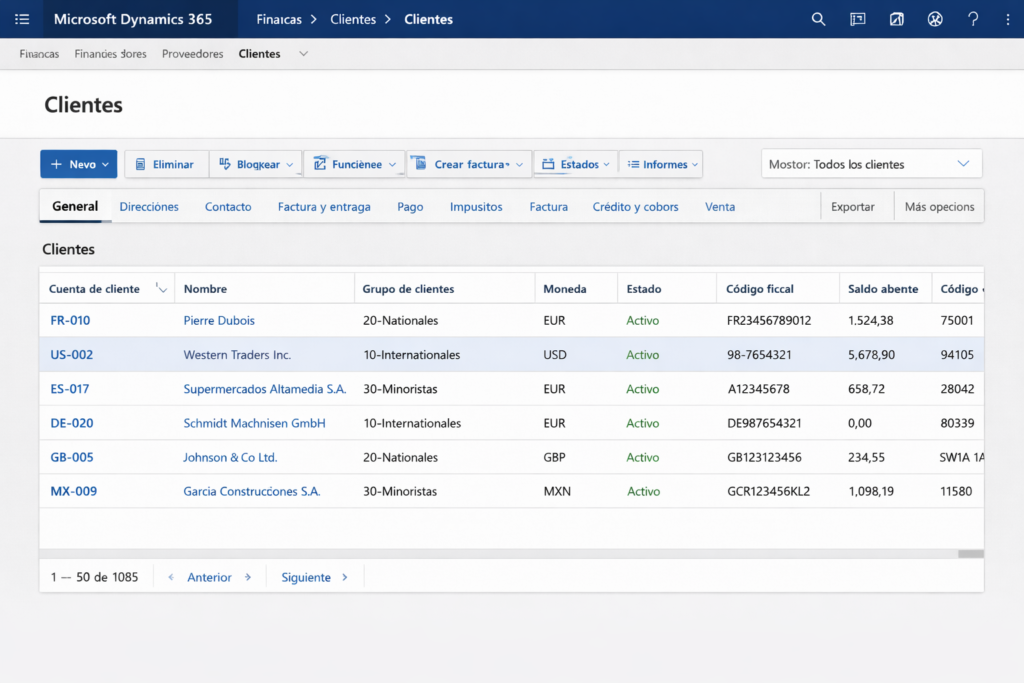This screenshot has height=683, width=1024.
Task: Open customer account DE-020
Action: click(x=71, y=423)
